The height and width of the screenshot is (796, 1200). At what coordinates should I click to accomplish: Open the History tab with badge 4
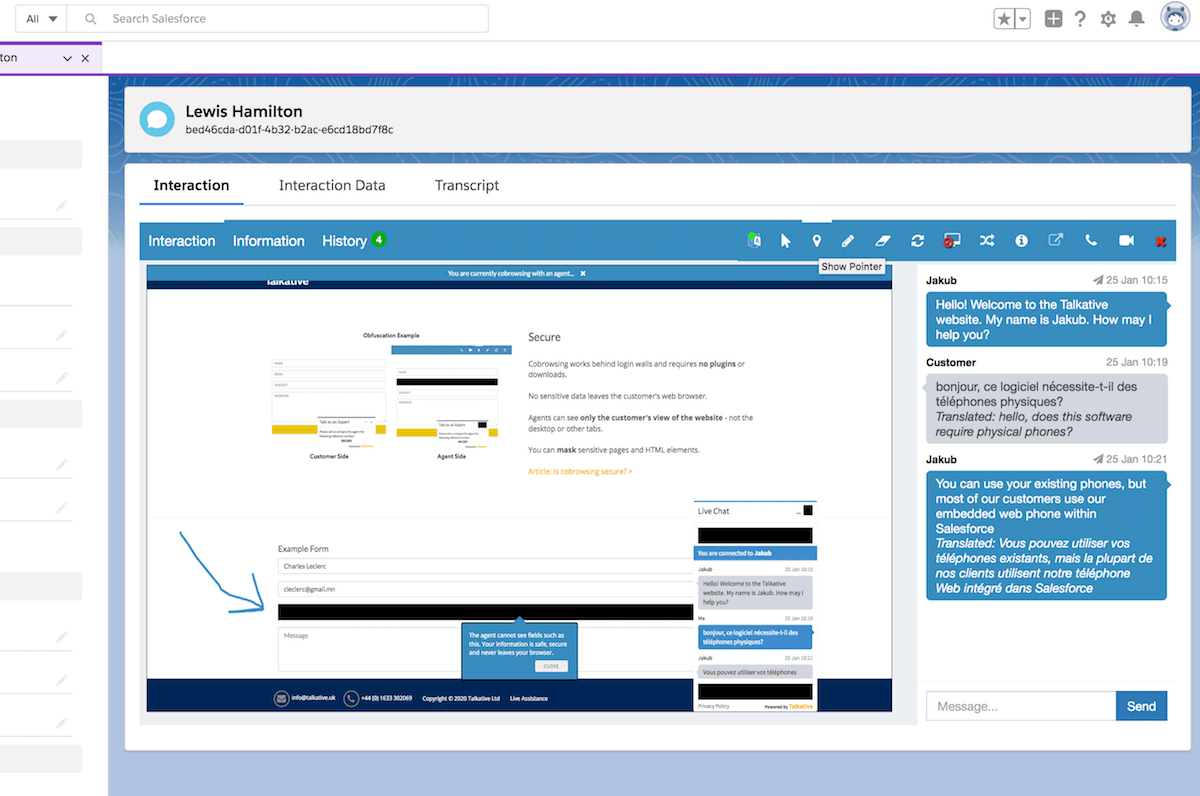[354, 241]
